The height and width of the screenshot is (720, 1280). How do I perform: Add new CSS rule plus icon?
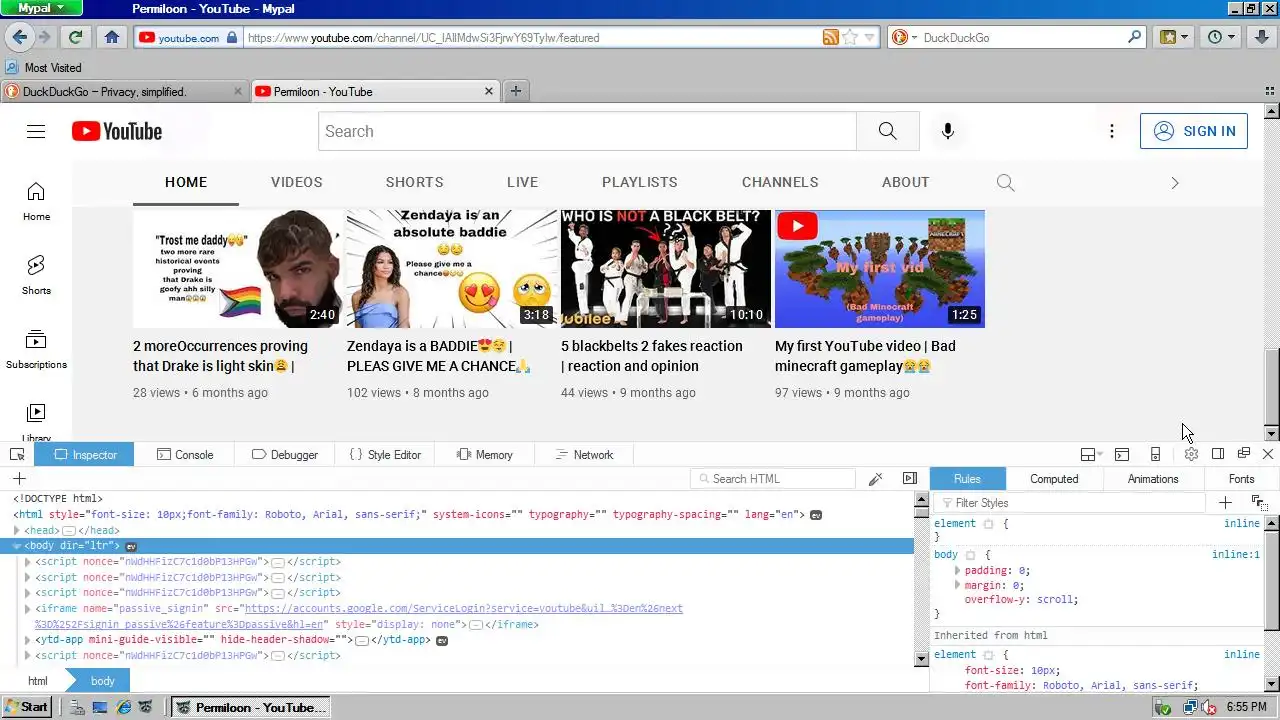tap(1225, 502)
